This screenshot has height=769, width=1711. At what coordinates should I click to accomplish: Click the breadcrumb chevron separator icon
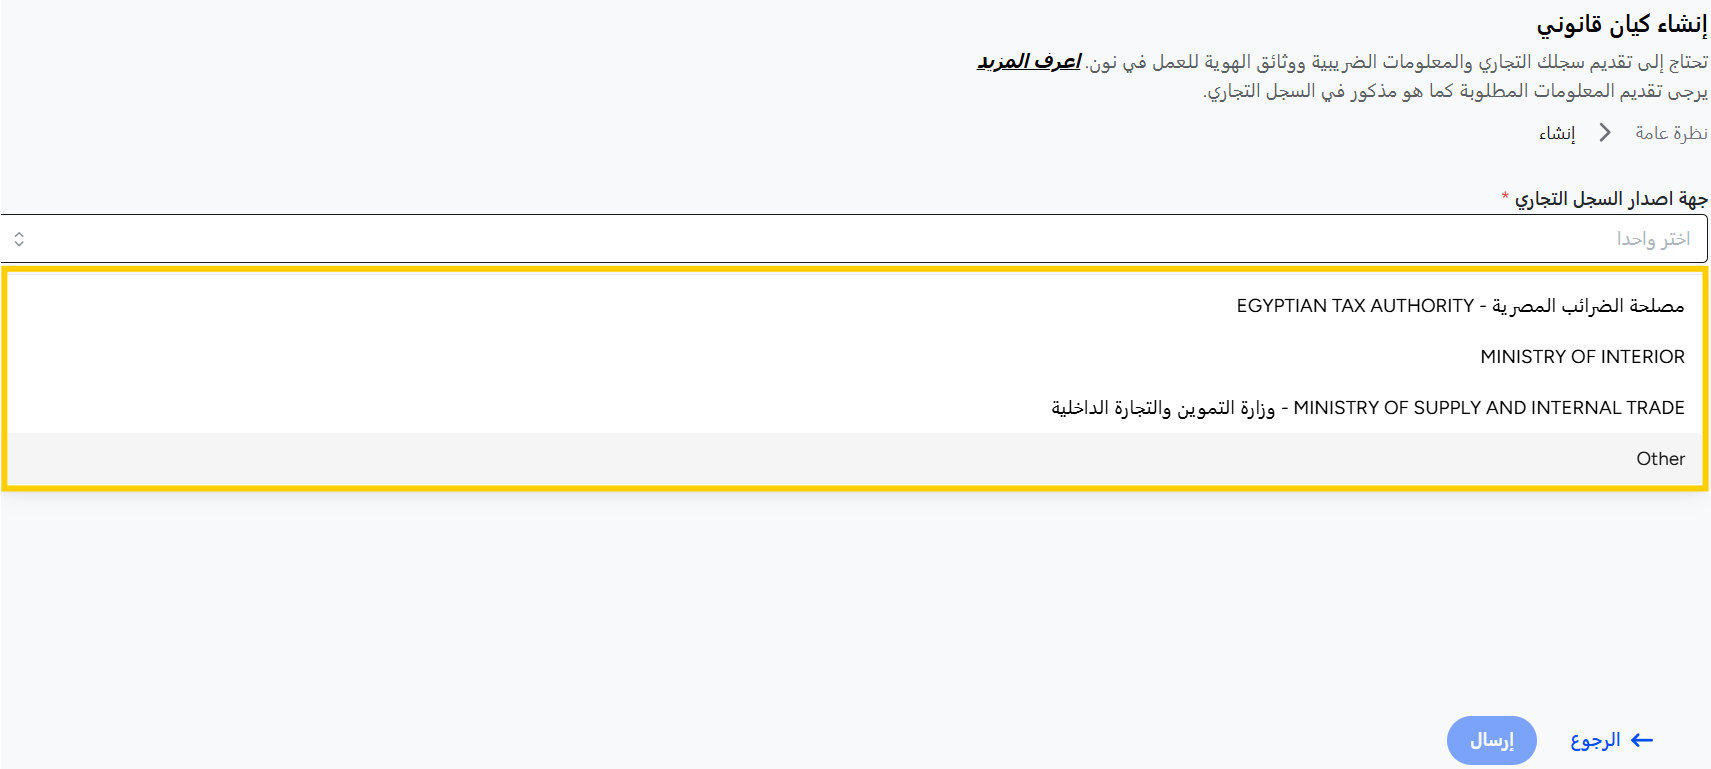1605,133
